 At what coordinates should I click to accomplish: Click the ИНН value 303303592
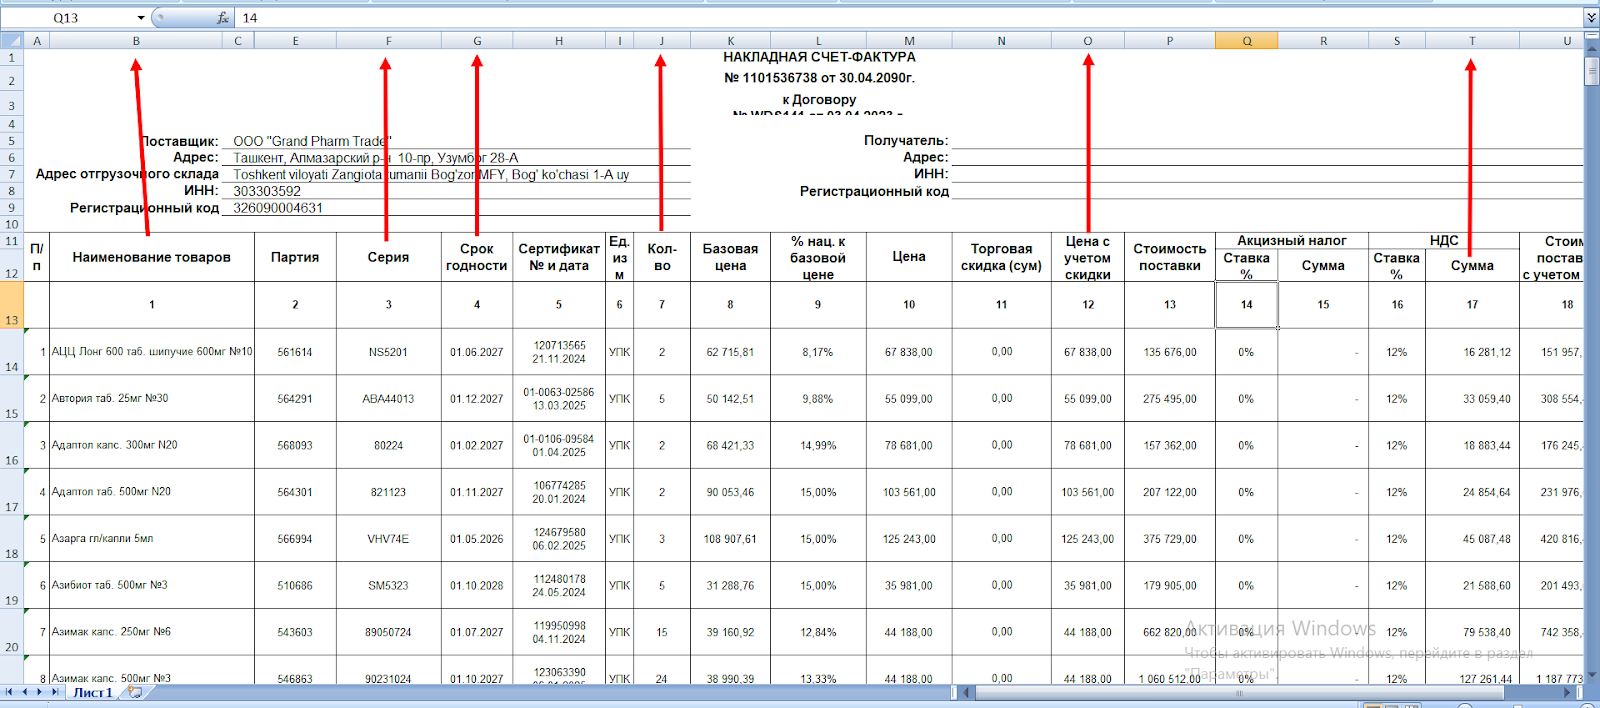point(267,191)
